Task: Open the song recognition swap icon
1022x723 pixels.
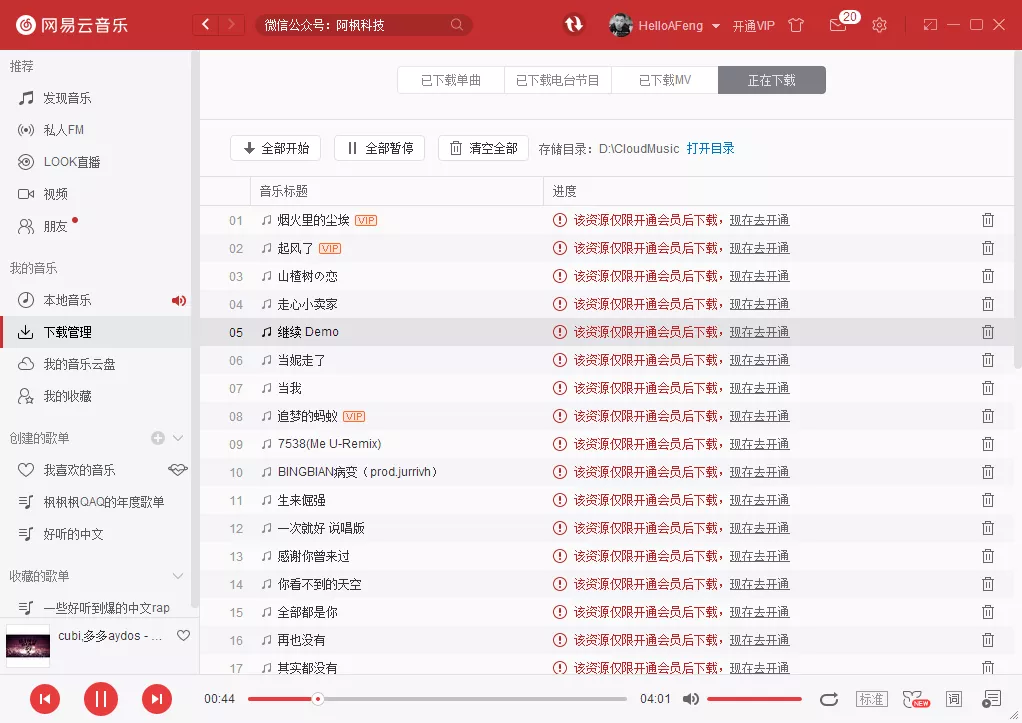Action: tap(574, 25)
